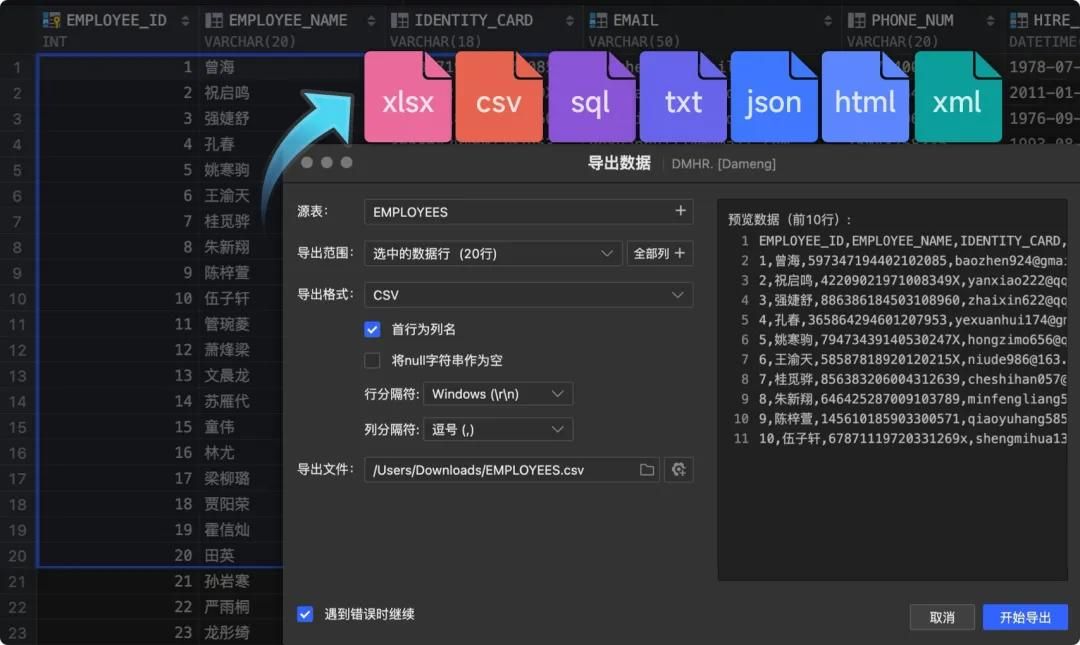Click 取消 button
Viewport: 1080px width, 645px height.
(942, 617)
